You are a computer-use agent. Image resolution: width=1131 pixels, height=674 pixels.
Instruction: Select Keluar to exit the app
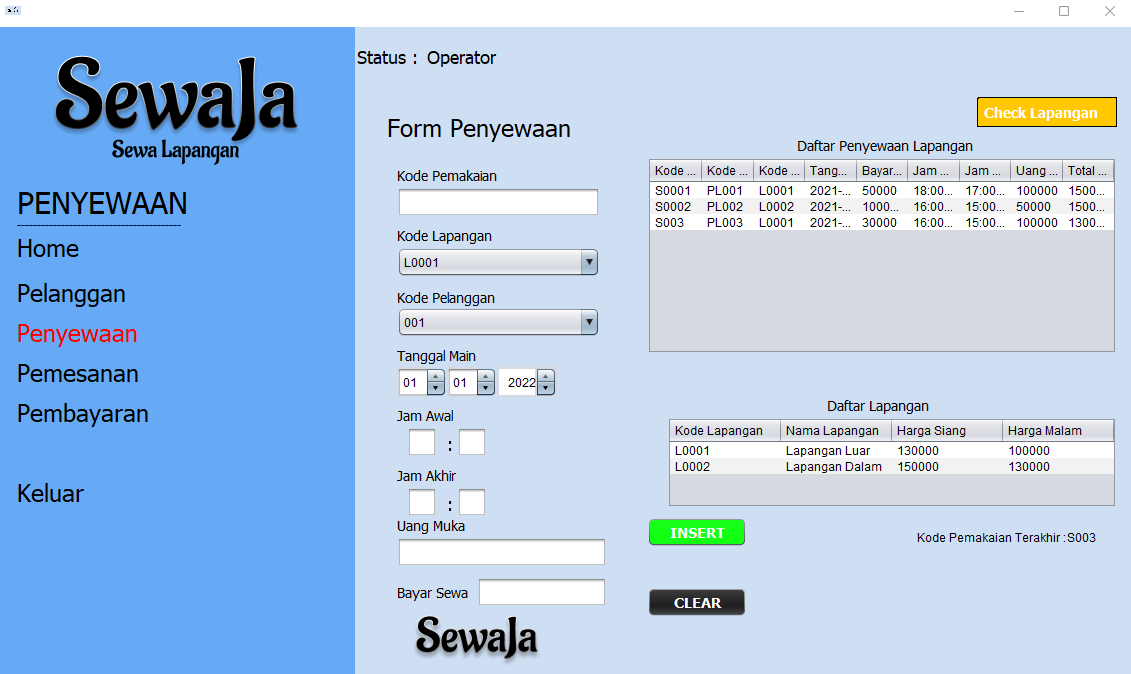coord(50,494)
